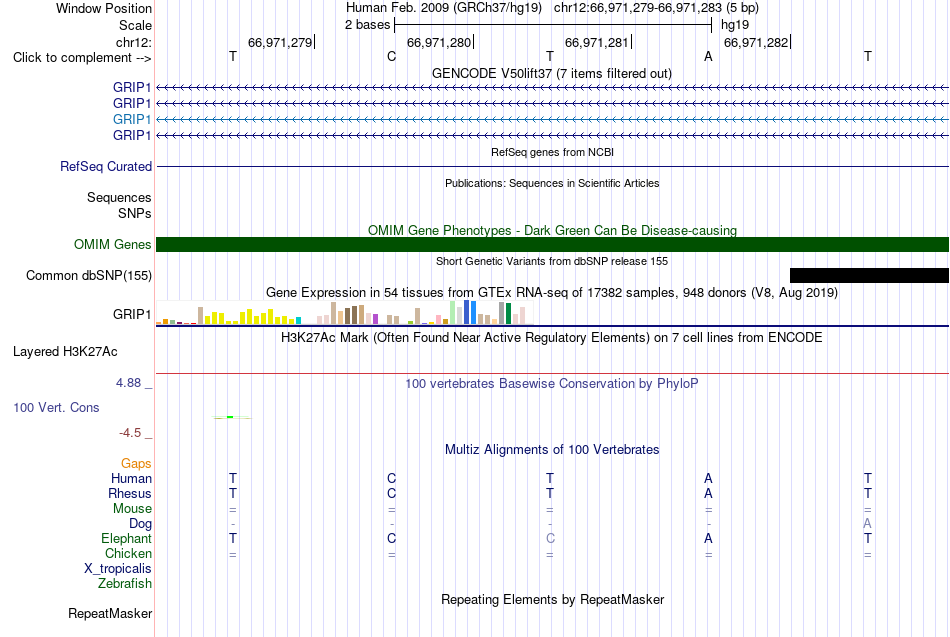The height and width of the screenshot is (637, 950).
Task: Open 'OMIM Gene Phenotypes' track title
Action: (x=552, y=230)
